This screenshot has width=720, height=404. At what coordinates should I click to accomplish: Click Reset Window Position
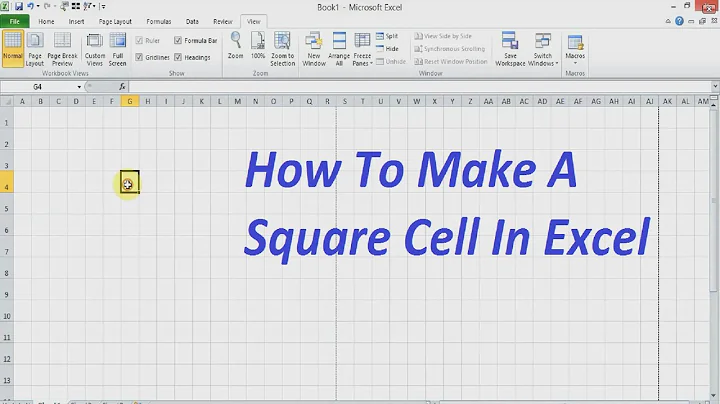450,62
